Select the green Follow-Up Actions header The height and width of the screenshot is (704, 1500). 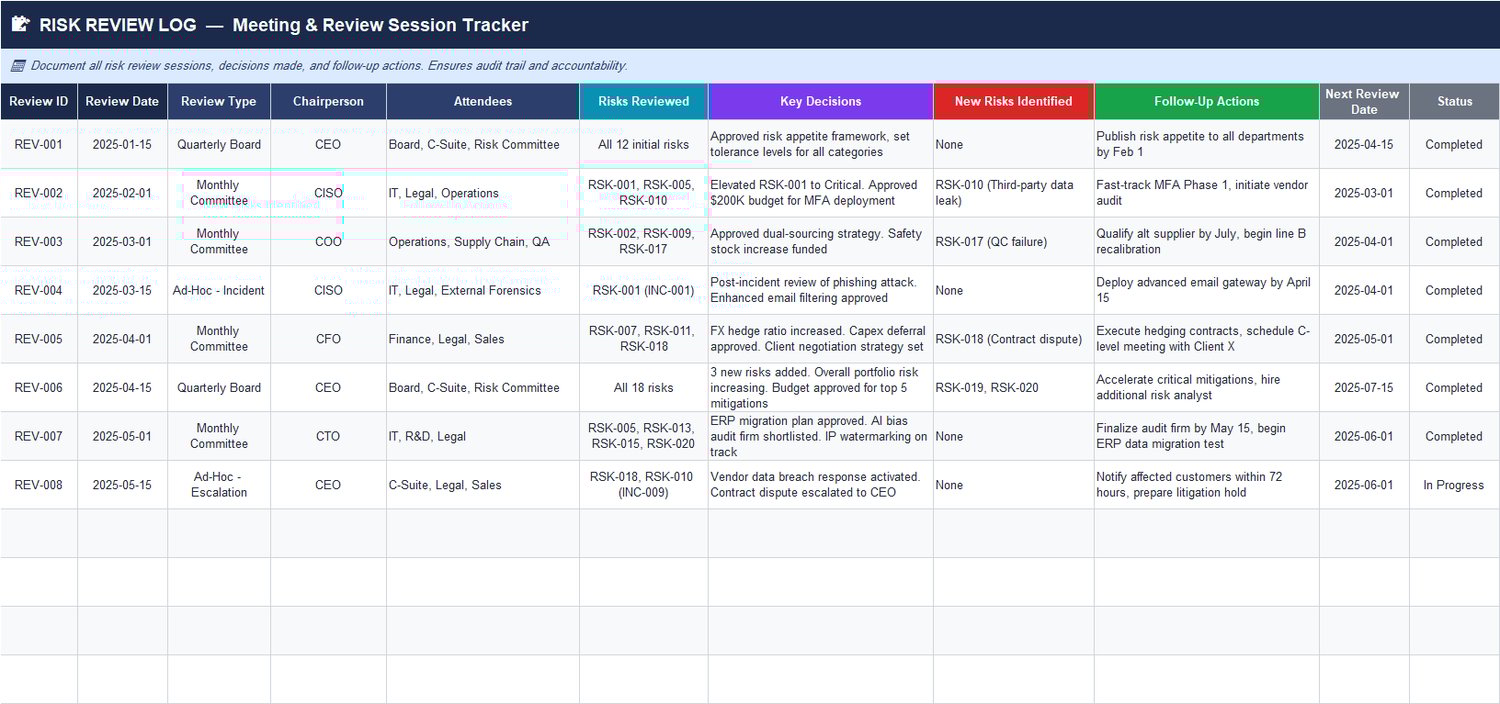pyautogui.click(x=1205, y=101)
